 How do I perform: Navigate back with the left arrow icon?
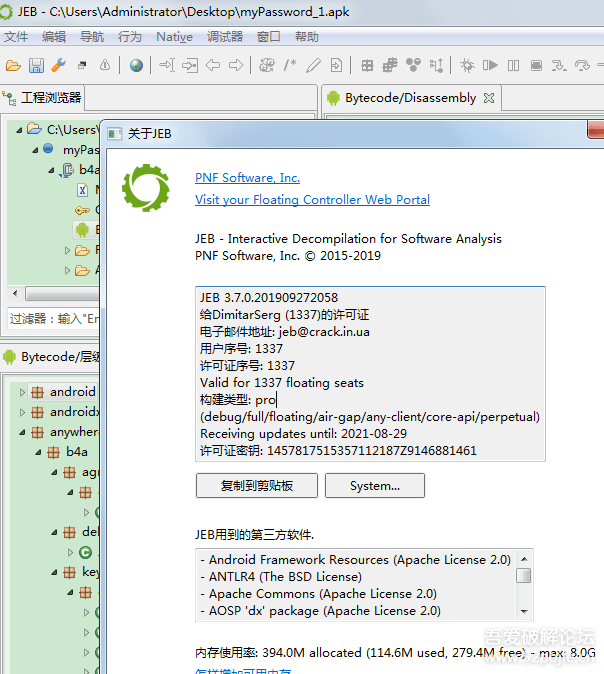pos(213,65)
